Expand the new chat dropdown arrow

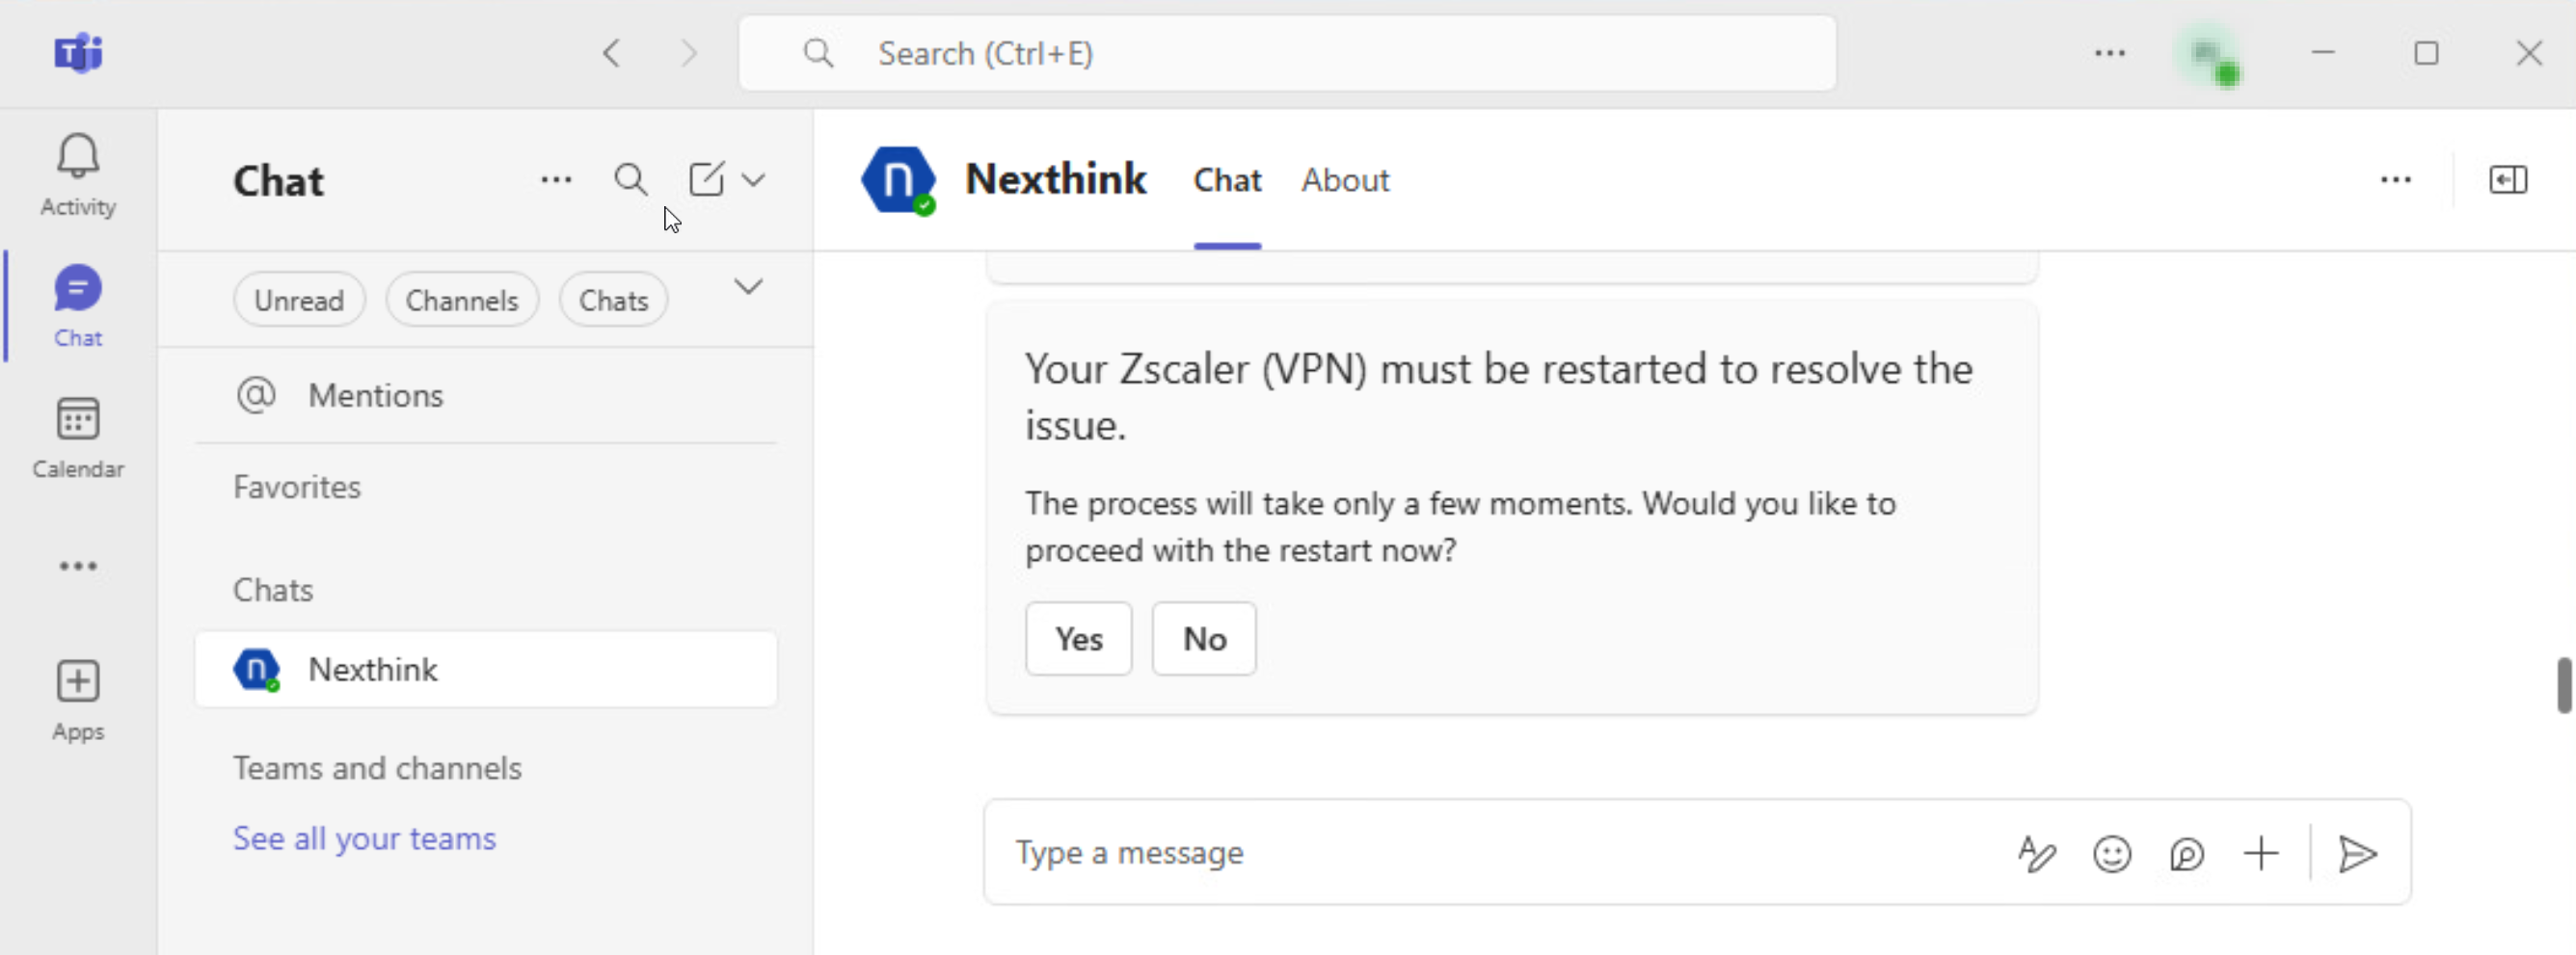(754, 180)
